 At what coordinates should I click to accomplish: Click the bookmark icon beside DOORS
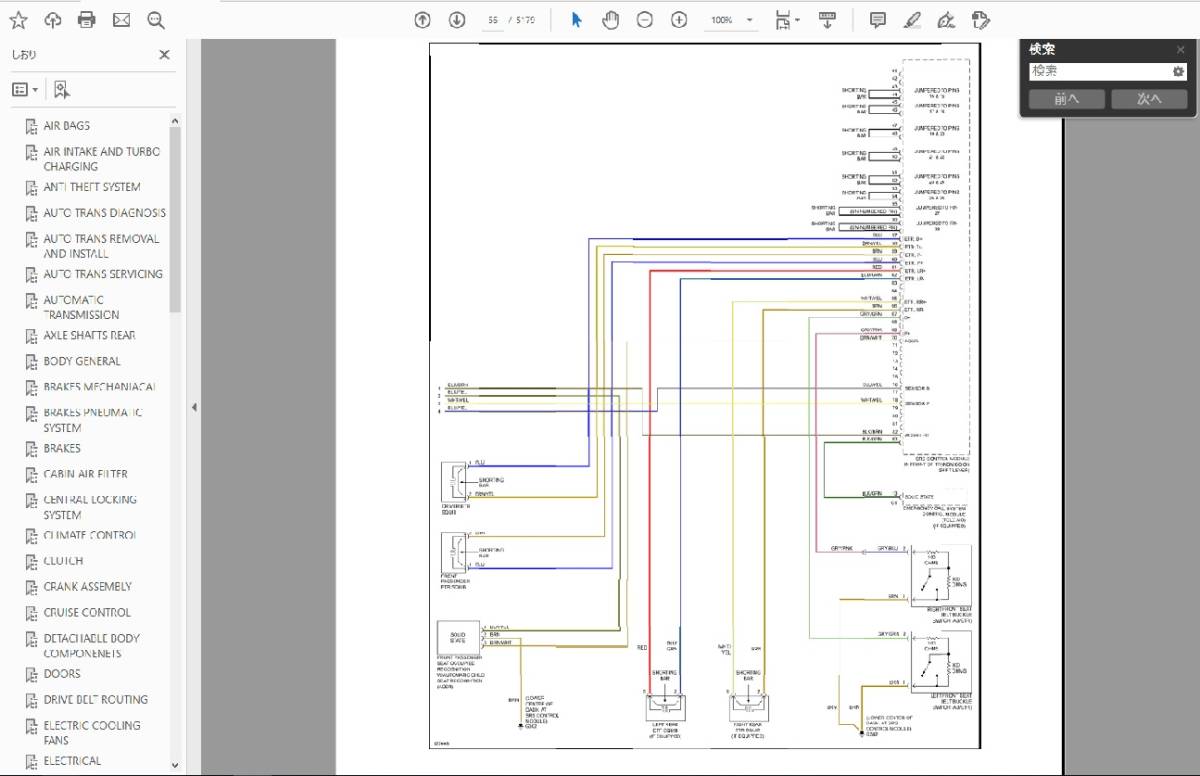pos(31,675)
